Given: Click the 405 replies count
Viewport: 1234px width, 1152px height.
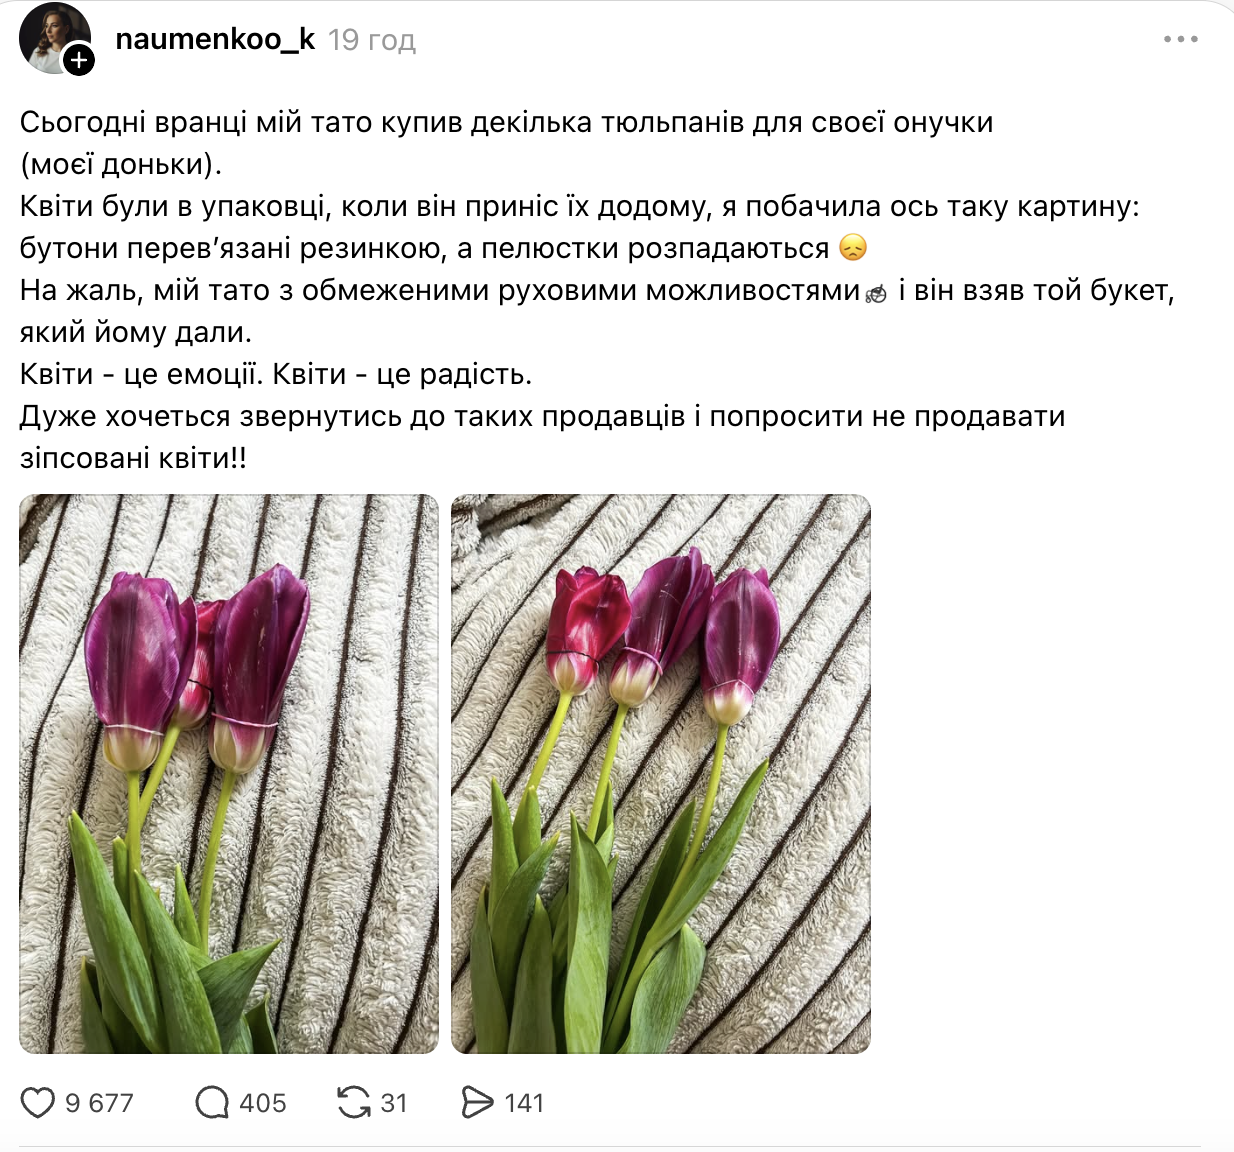Looking at the screenshot, I should click(263, 1103).
